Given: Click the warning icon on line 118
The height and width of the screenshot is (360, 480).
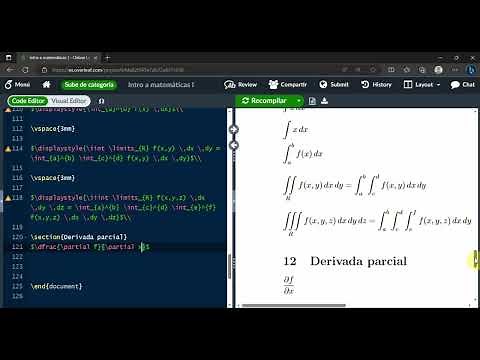Looking at the screenshot, I should point(8,198).
